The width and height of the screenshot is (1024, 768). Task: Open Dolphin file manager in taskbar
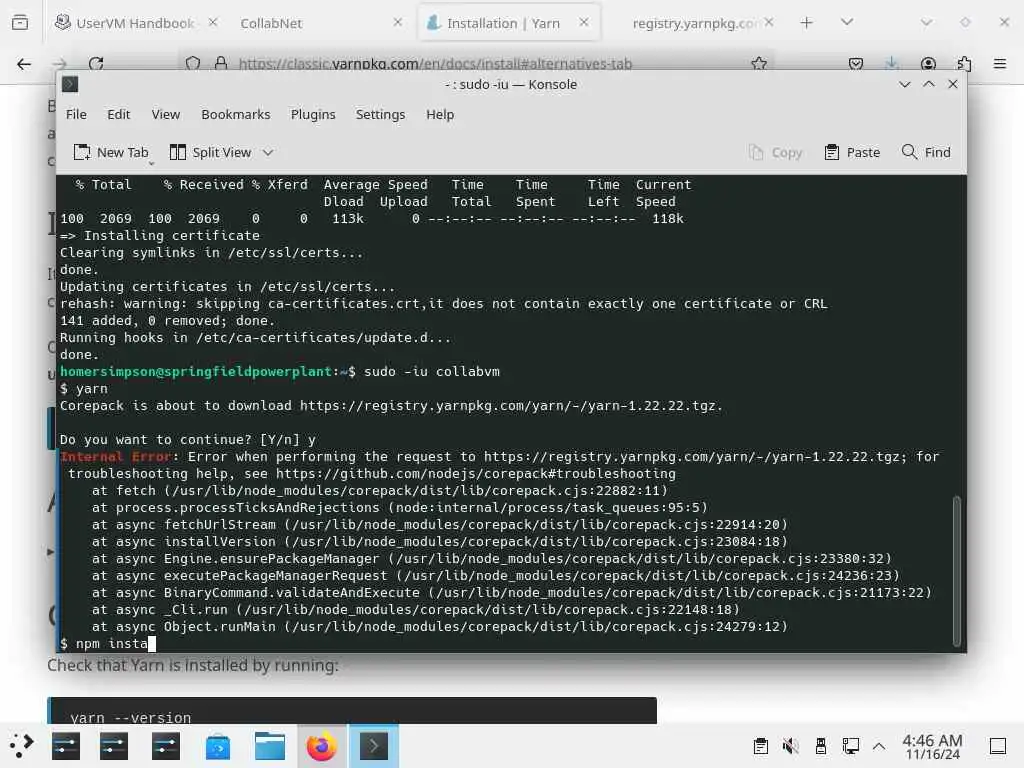pyautogui.click(x=270, y=746)
